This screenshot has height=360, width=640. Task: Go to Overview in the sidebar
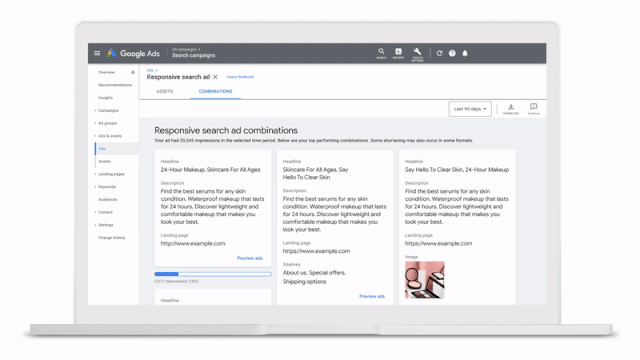[106, 72]
